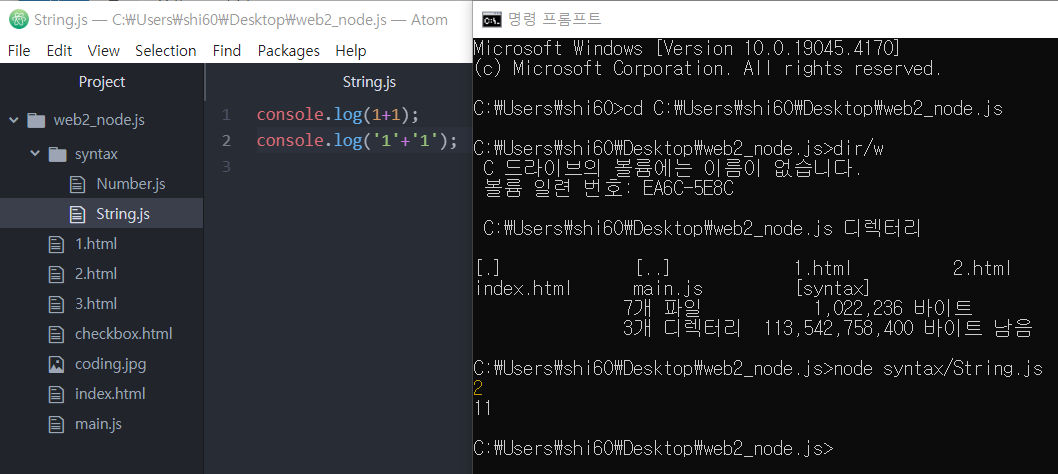Viewport: 1058px width, 474px height.
Task: Click the last command prompt line
Action: [654, 448]
